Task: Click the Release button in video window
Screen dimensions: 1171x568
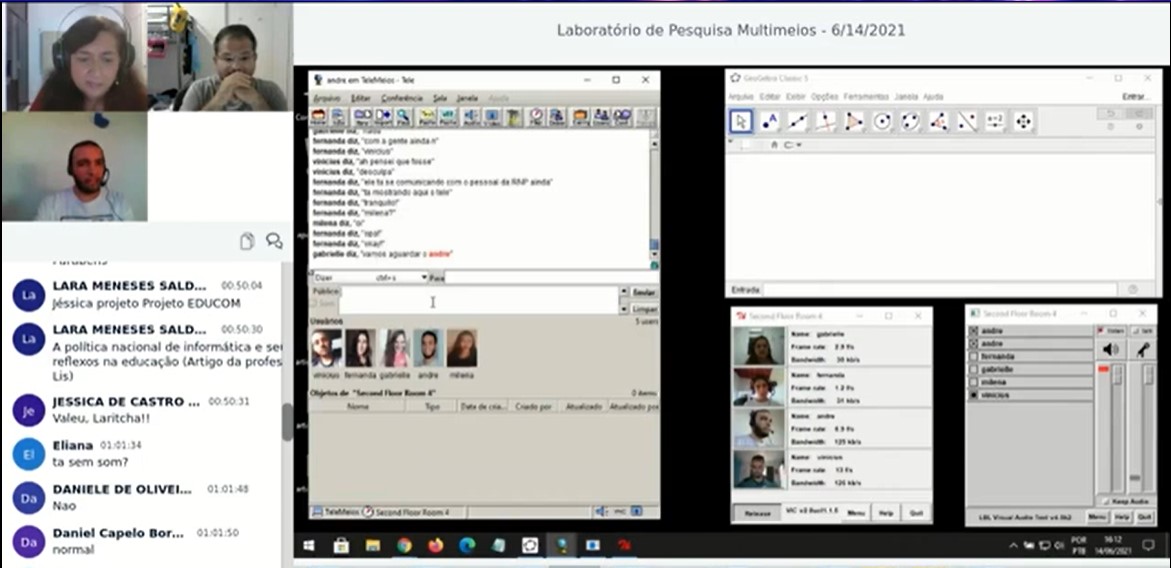Action: click(x=757, y=513)
